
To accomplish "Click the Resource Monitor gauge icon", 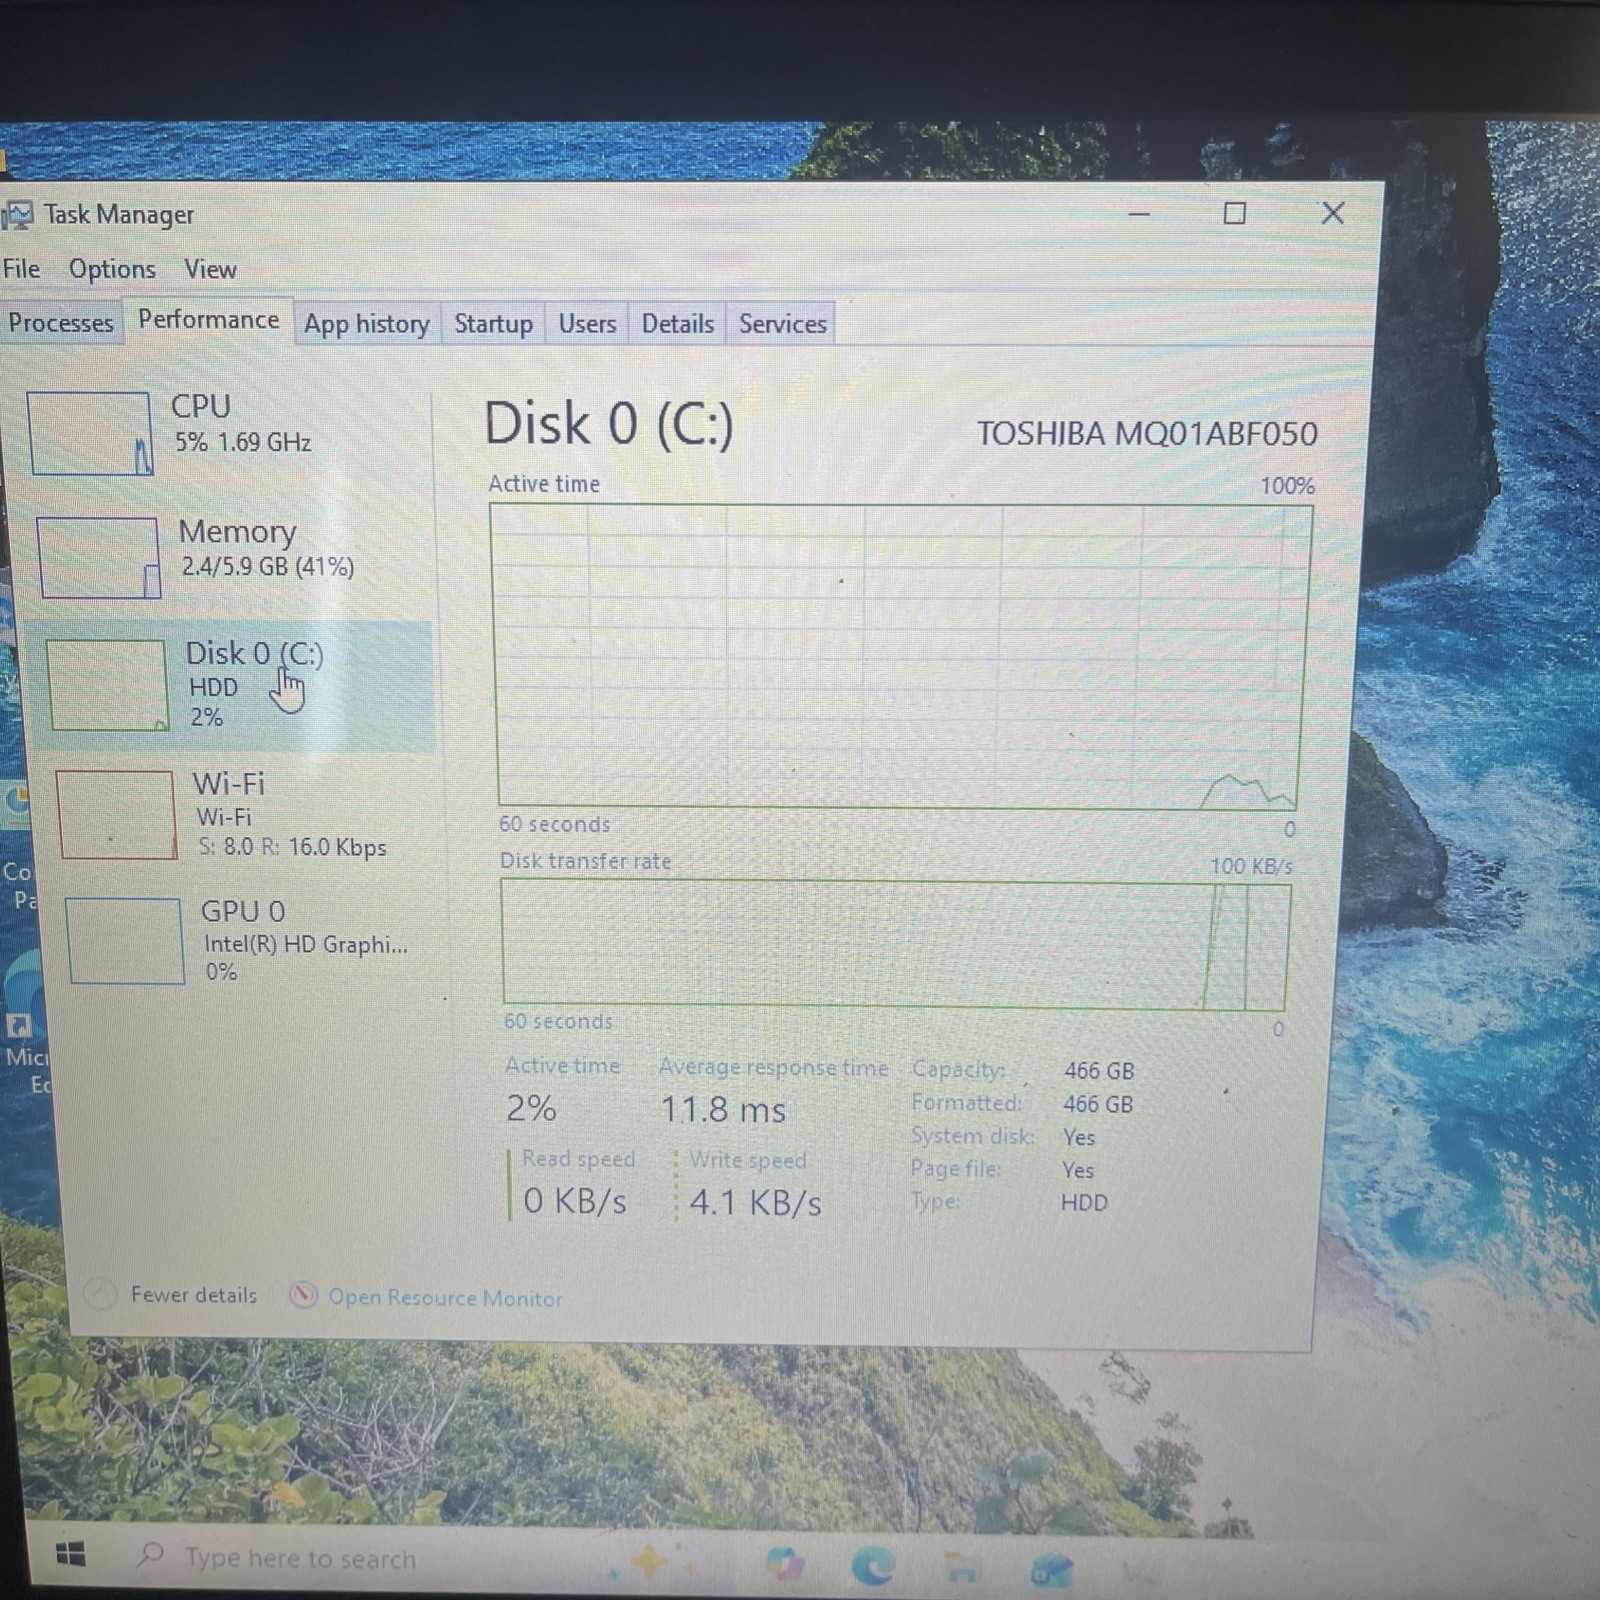I will tap(303, 1296).
